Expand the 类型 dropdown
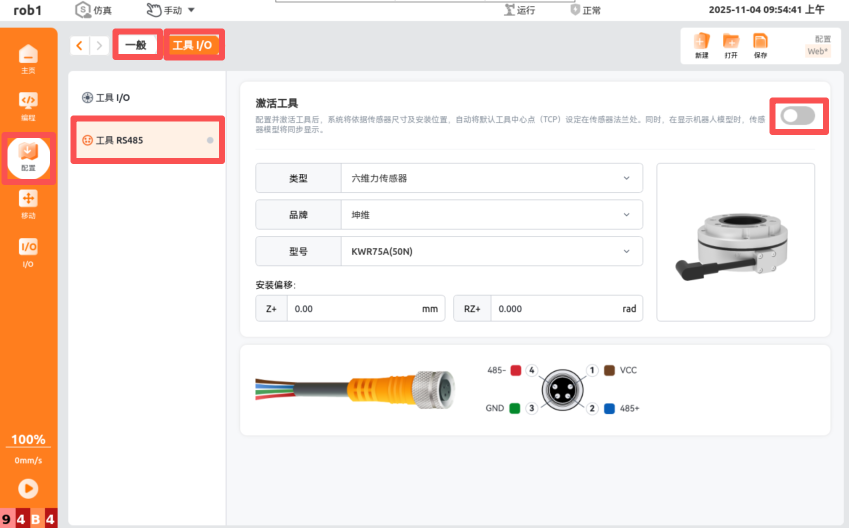The height and width of the screenshot is (528, 849). tap(491, 178)
